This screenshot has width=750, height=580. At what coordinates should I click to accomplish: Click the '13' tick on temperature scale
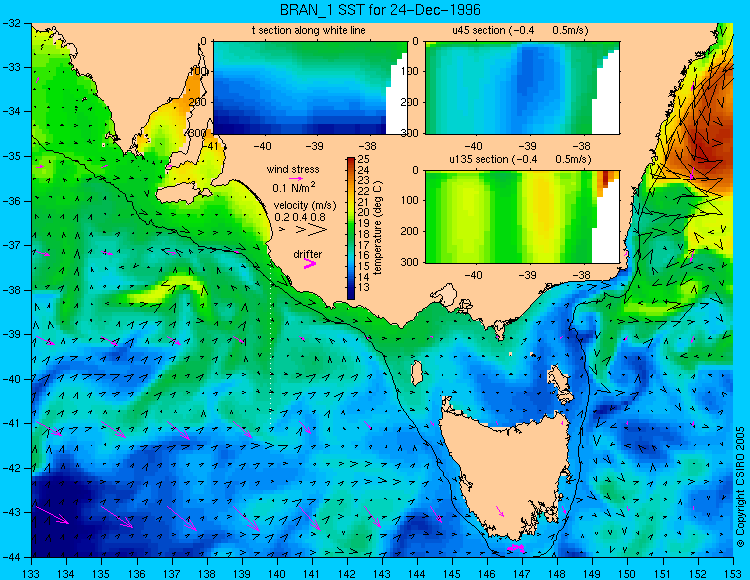364,287
